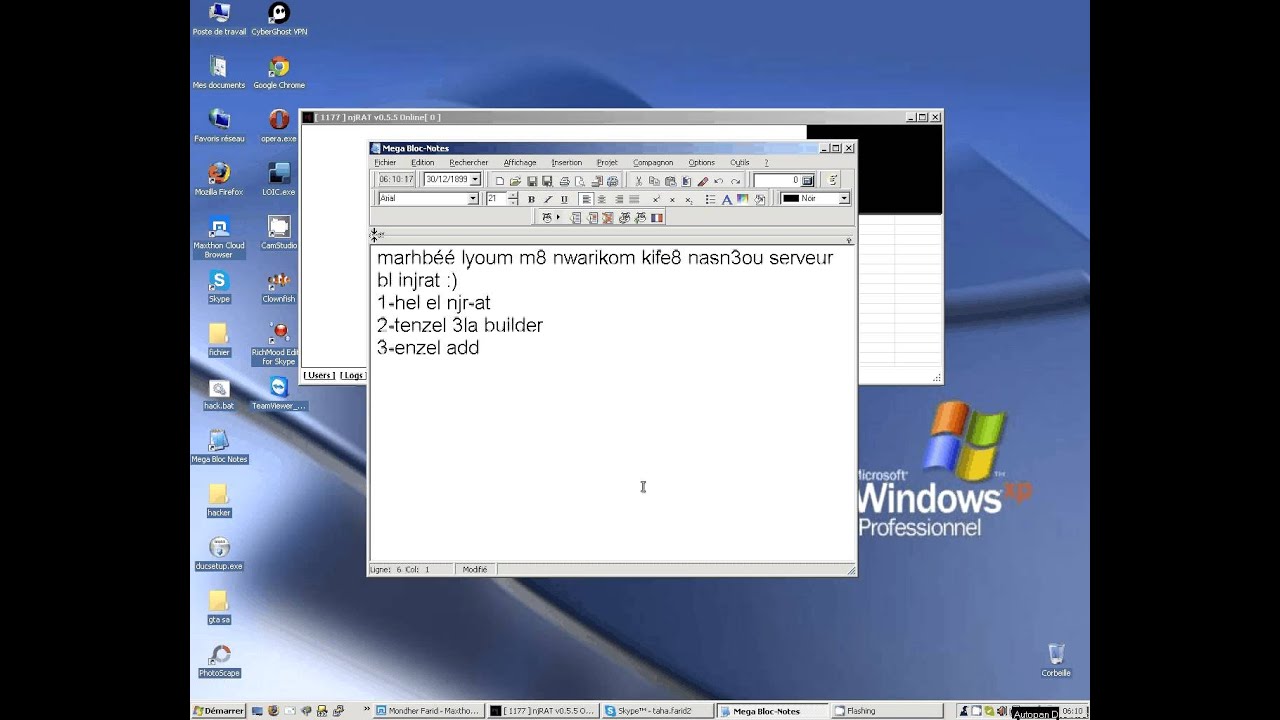Select the Align right option
Screen dimensions: 1280x720
pos(619,199)
